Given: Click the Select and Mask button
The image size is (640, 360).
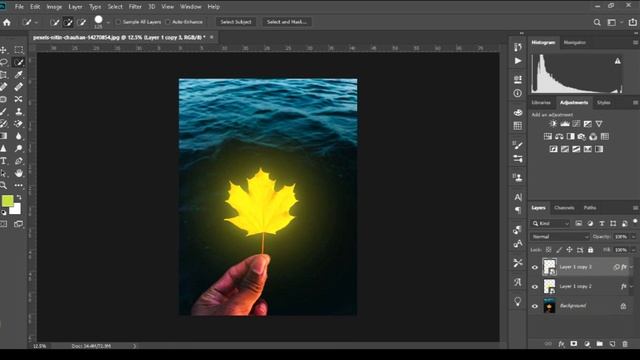Looking at the screenshot, I should [x=287, y=22].
